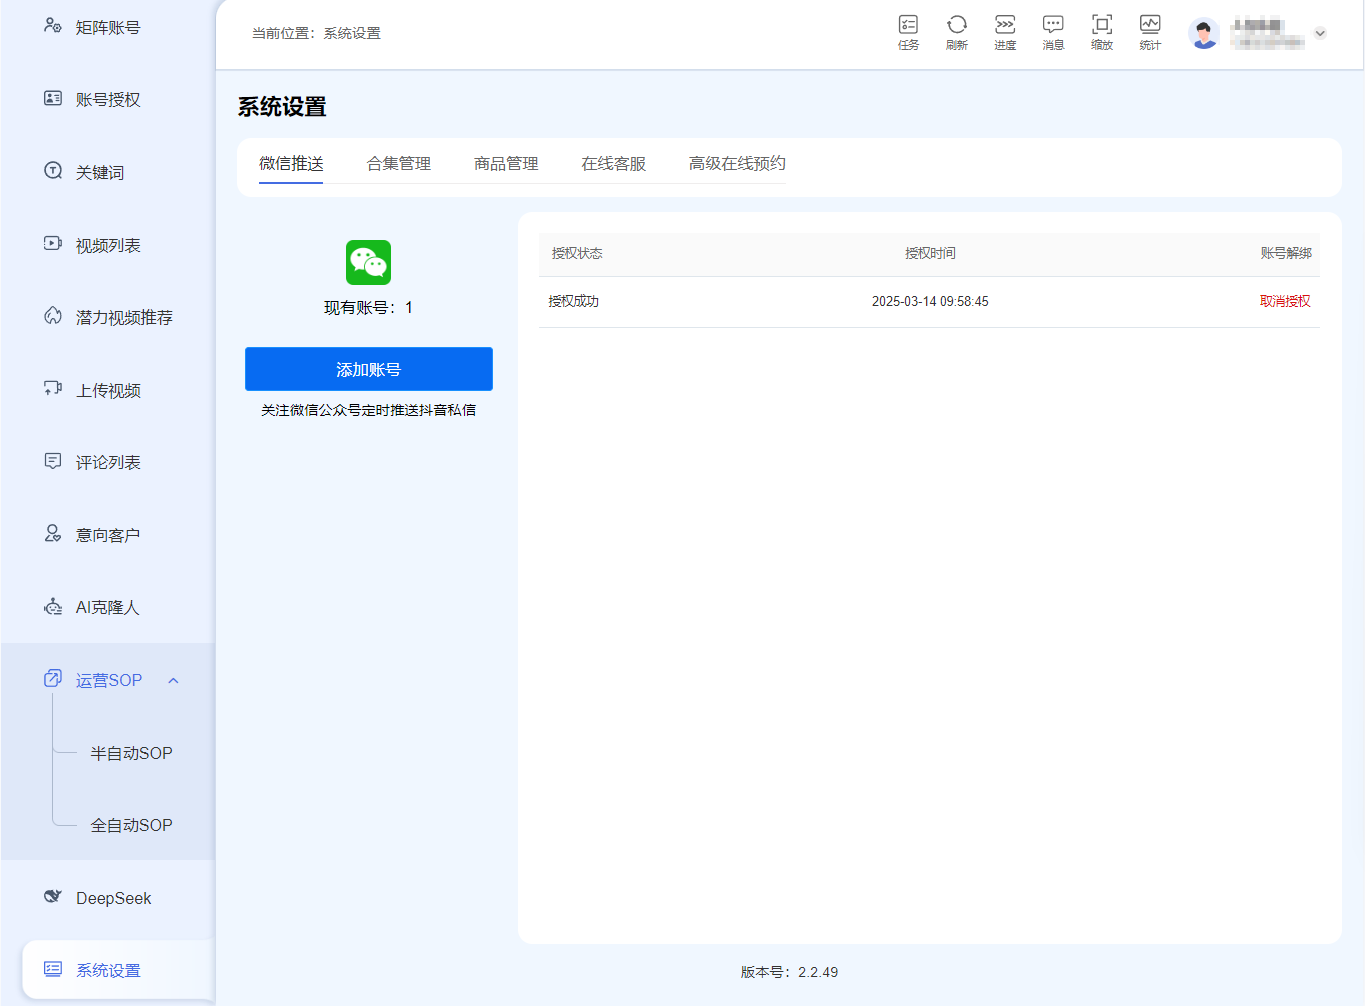1365x1006 pixels.
Task: Click the 系统设置 sidebar icon
Action: click(53, 968)
